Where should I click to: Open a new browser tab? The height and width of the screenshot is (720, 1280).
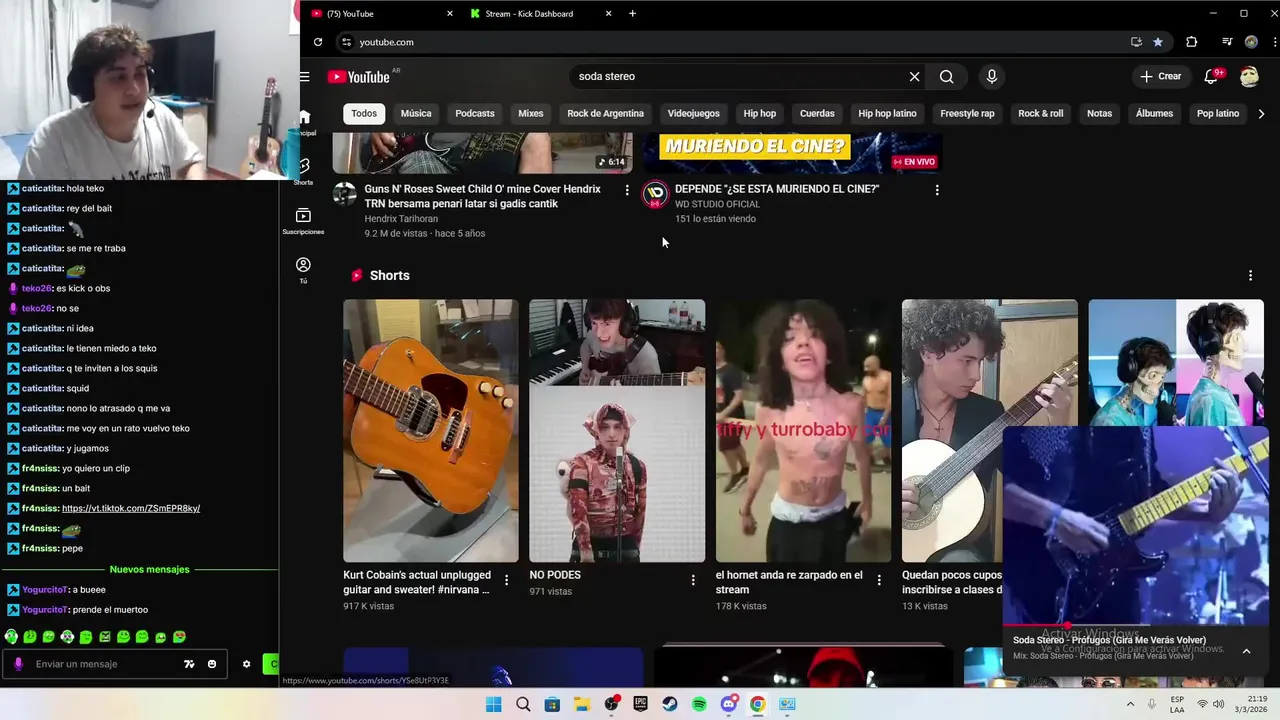(x=632, y=14)
